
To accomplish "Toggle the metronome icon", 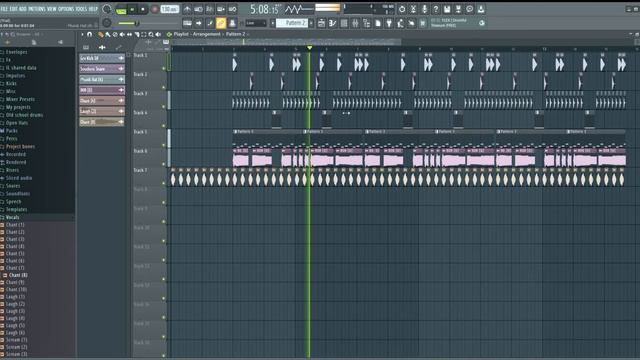I will pos(187,9).
